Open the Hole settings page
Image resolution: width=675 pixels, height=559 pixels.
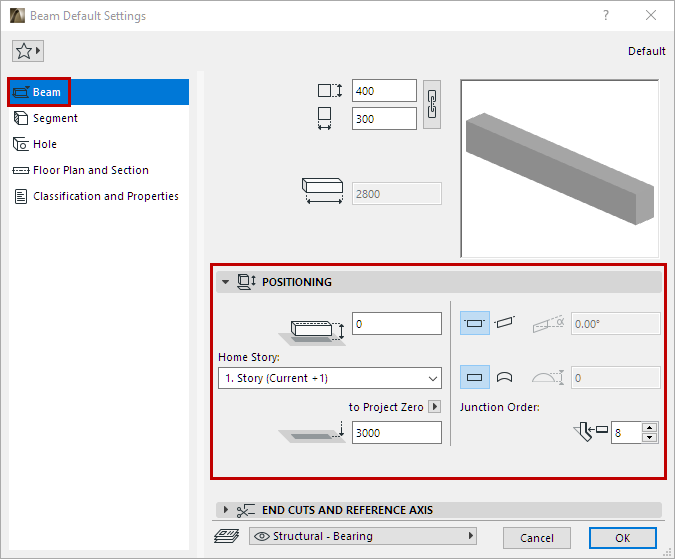tap(99, 144)
